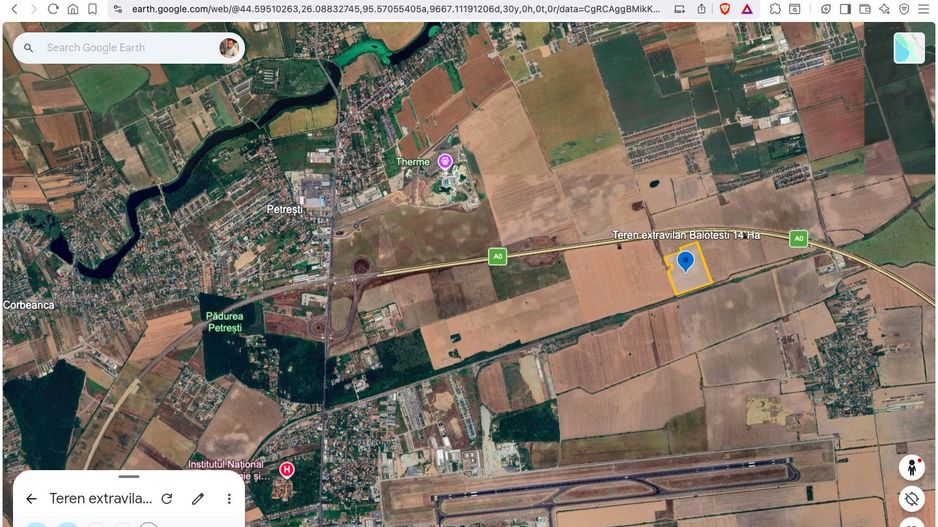Image resolution: width=938 pixels, height=527 pixels.
Task: Click the Teren extravila... panel title
Action: point(100,498)
